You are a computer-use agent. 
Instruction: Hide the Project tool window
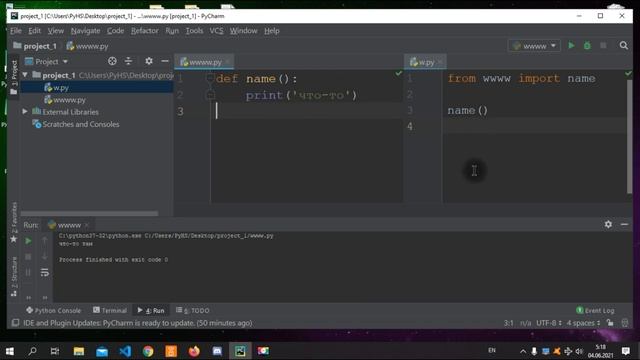click(x=165, y=61)
